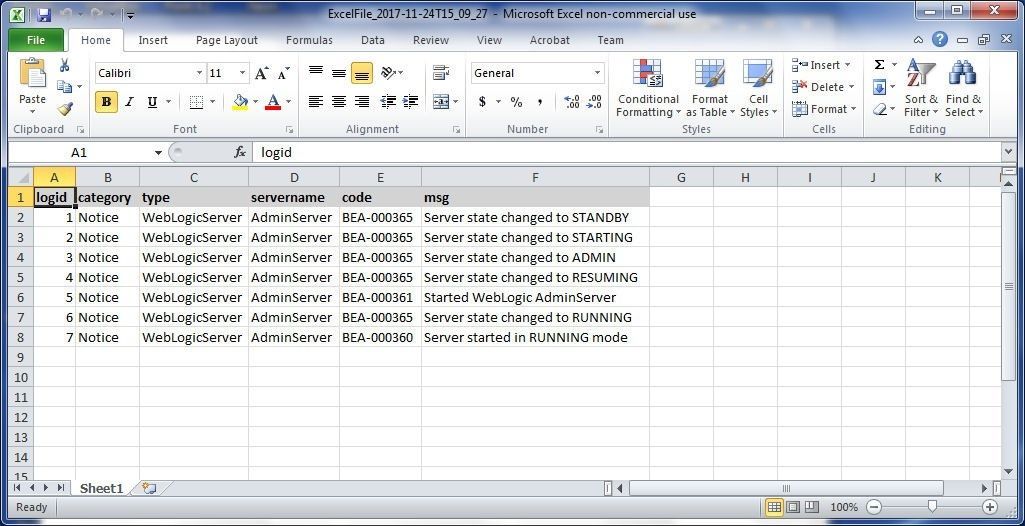Click Save icon in Quick Access toolbar

[44, 14]
